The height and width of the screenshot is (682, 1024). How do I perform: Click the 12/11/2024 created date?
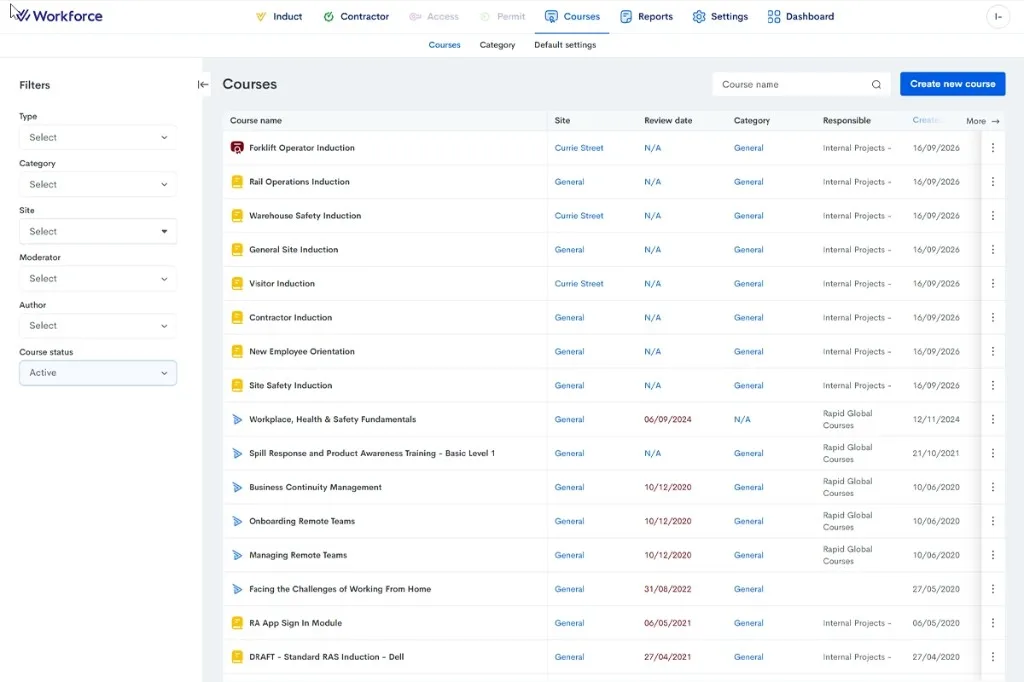pyautogui.click(x=936, y=419)
